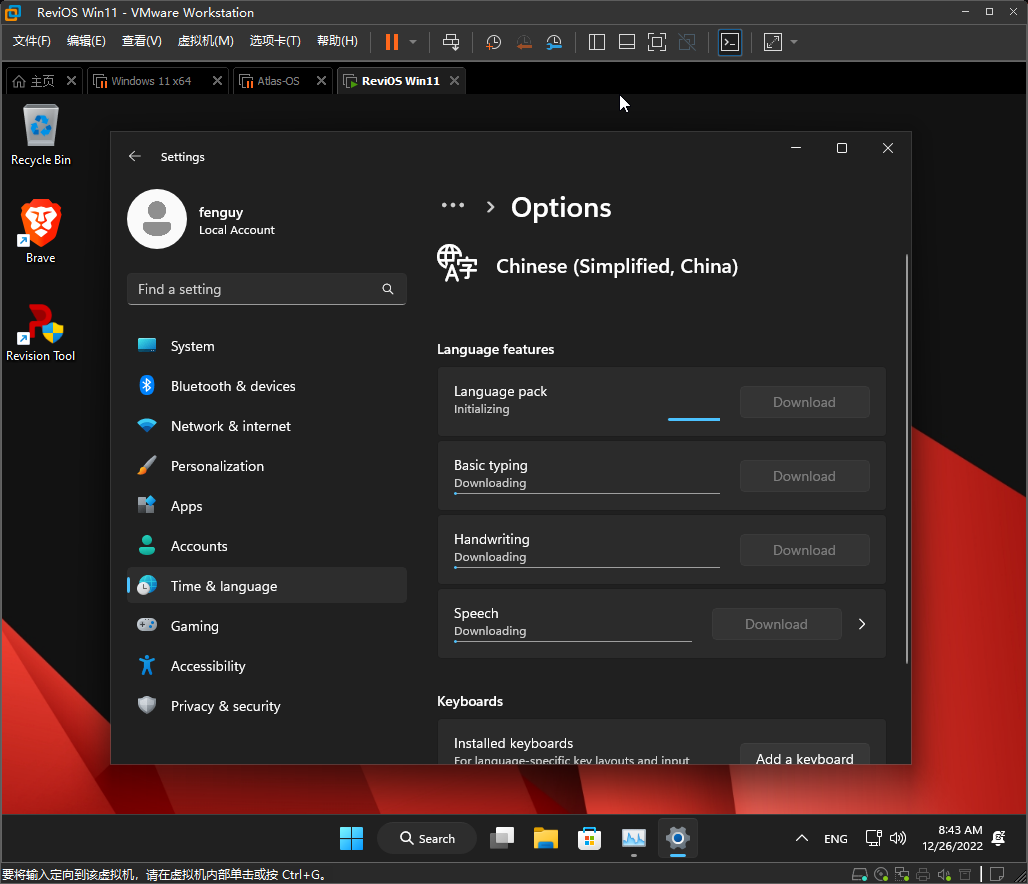Open the 虚拟机(M) menu
The image size is (1028, 884).
[x=205, y=41]
